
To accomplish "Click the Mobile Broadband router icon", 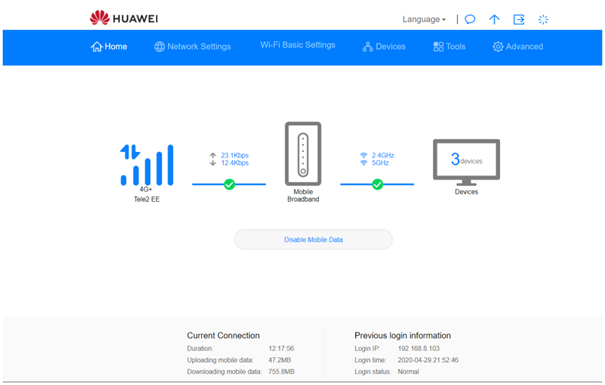I will [x=303, y=154].
